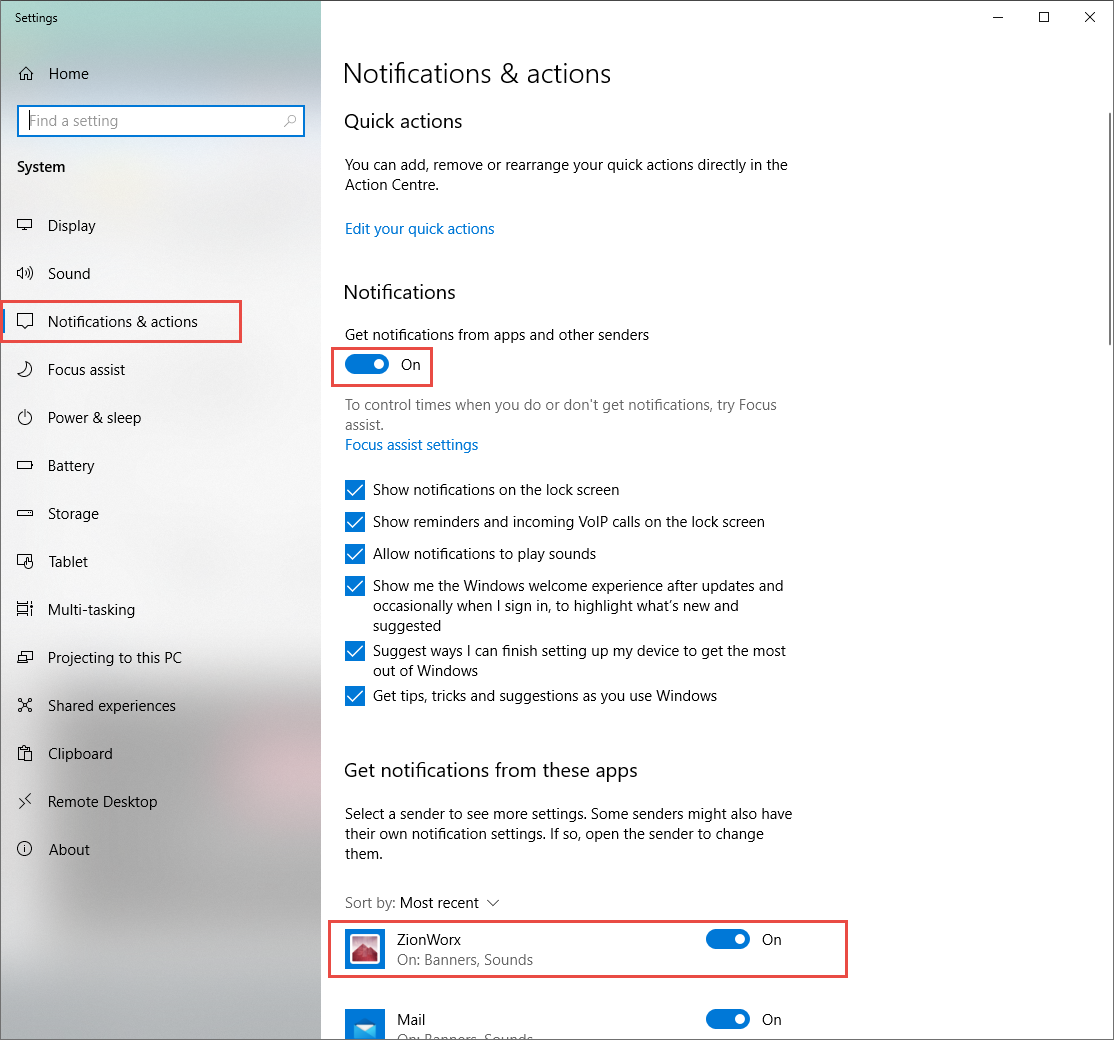The image size is (1114, 1040).
Task: Click the Notifications & actions speech bubble icon
Action: click(x=25, y=321)
